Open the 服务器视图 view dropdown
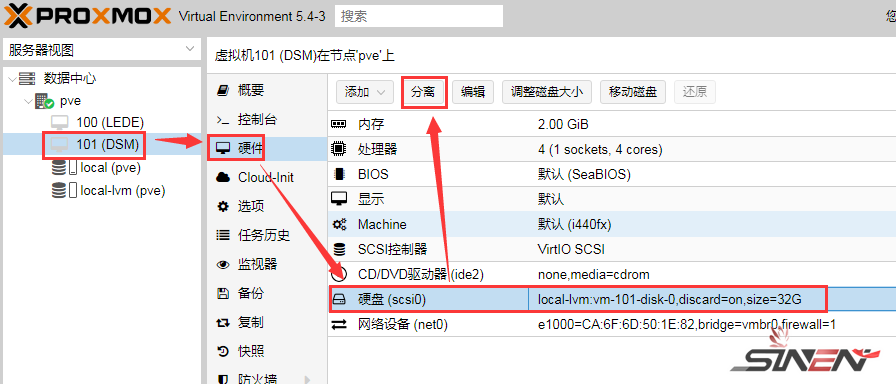896x384 pixels. click(102, 50)
